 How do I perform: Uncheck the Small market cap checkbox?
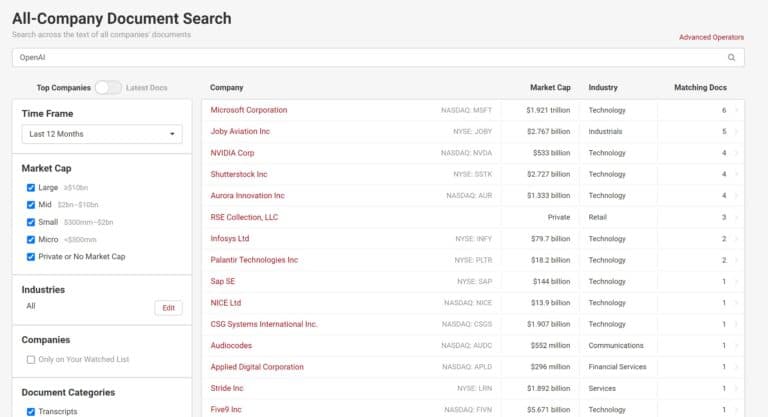[x=31, y=222]
